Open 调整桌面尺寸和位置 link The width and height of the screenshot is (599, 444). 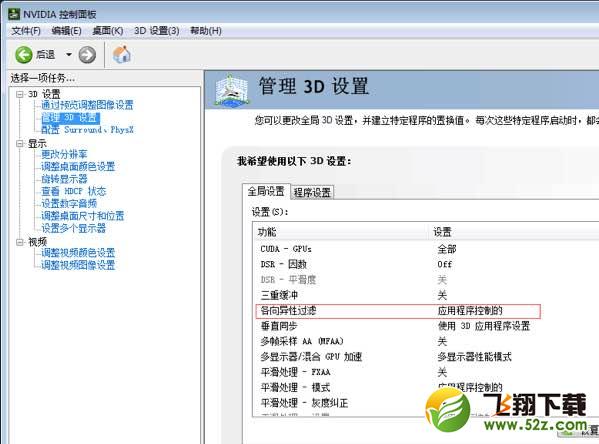coord(83,216)
